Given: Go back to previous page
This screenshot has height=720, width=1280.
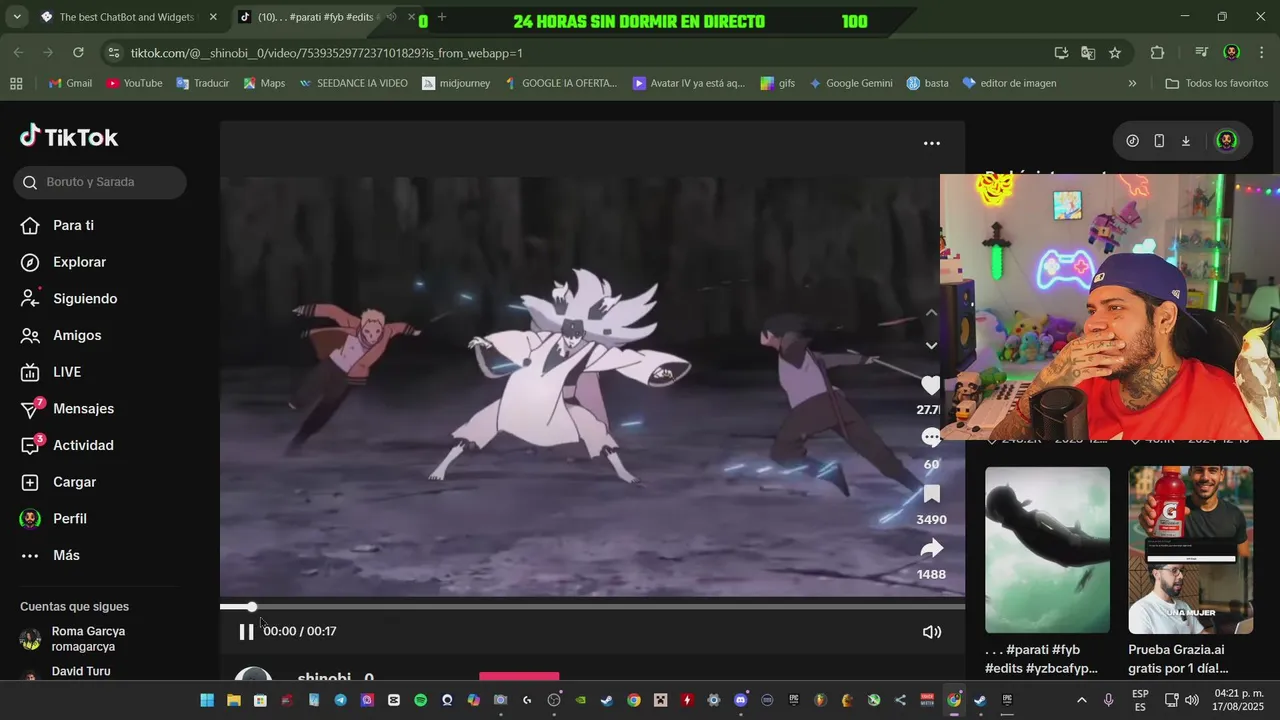Looking at the screenshot, I should click(x=18, y=53).
